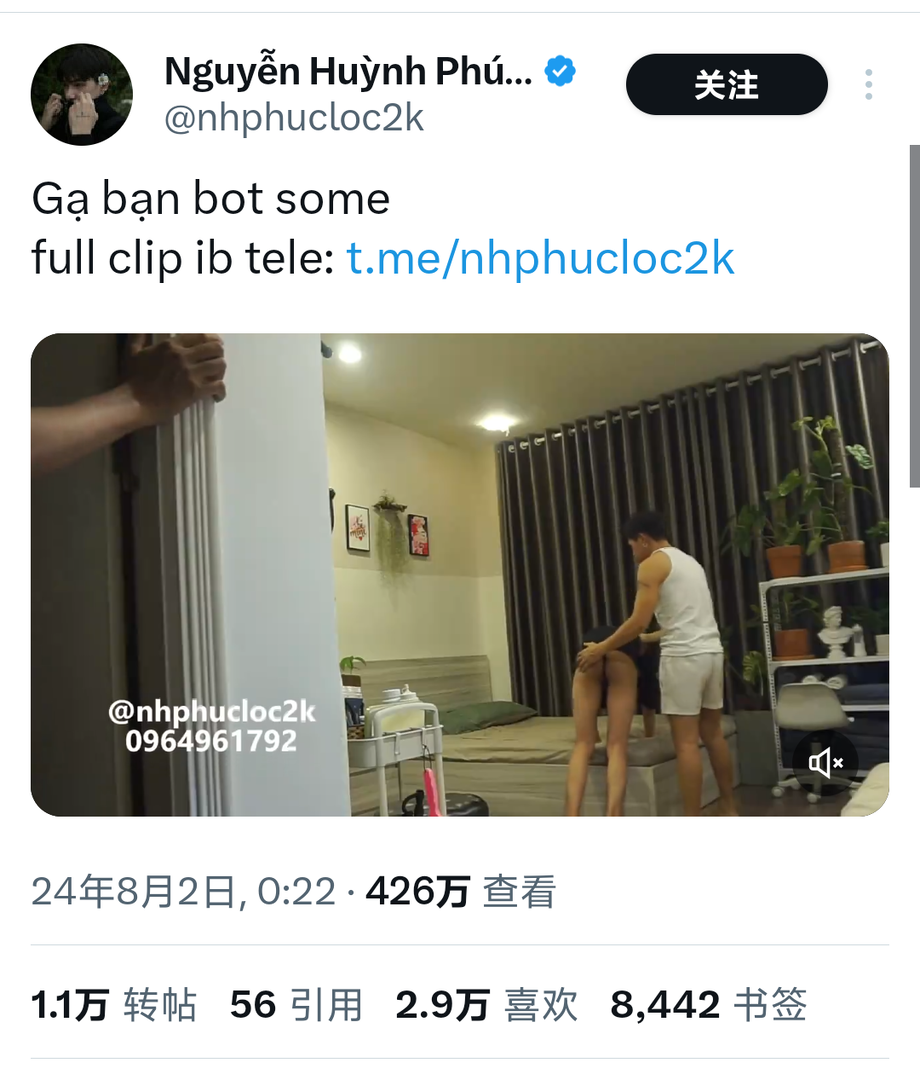Click the @nhphucloc2k watermark on the video

click(x=211, y=712)
